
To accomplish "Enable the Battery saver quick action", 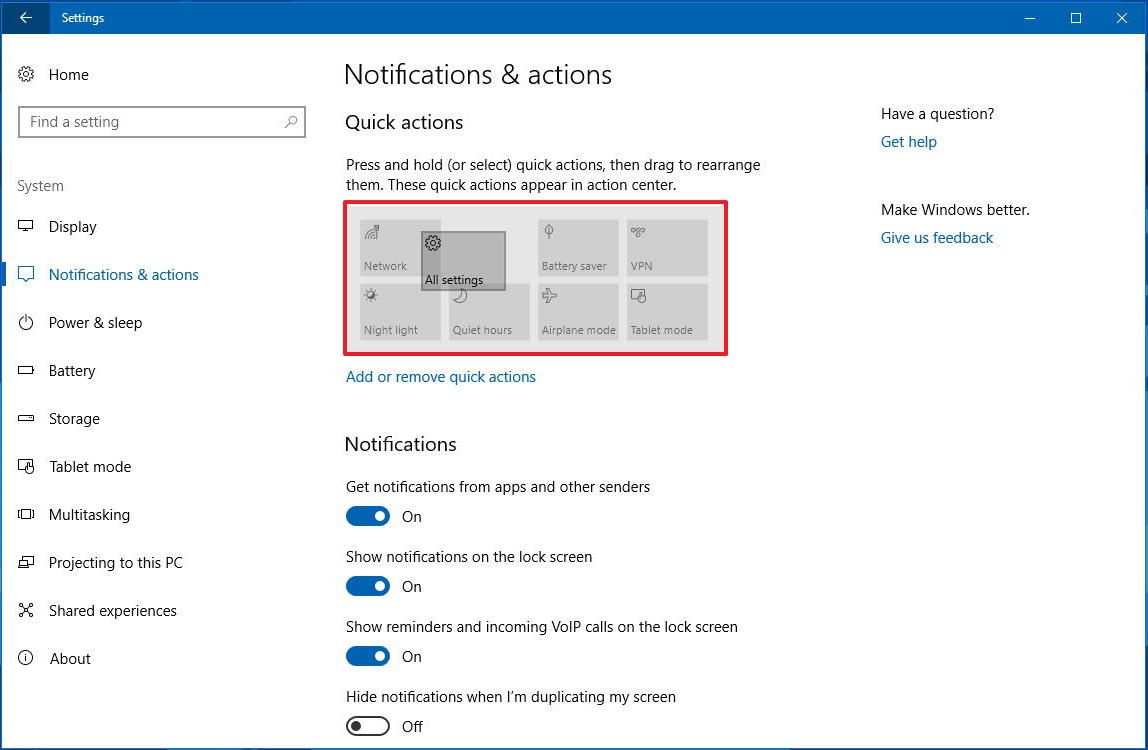I will click(578, 247).
